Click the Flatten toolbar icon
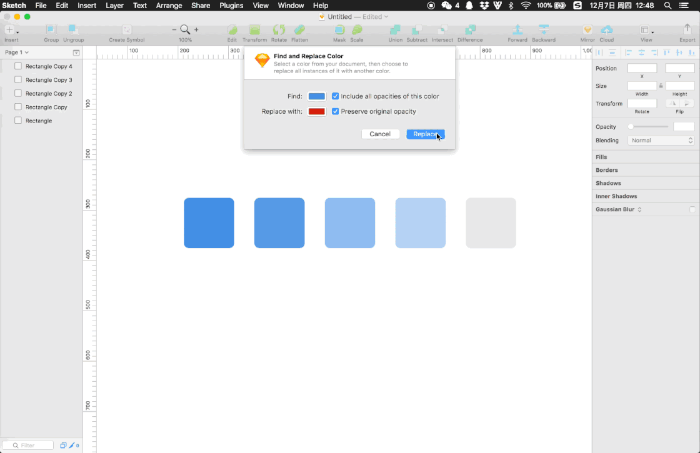The image size is (700, 453). pos(299,30)
